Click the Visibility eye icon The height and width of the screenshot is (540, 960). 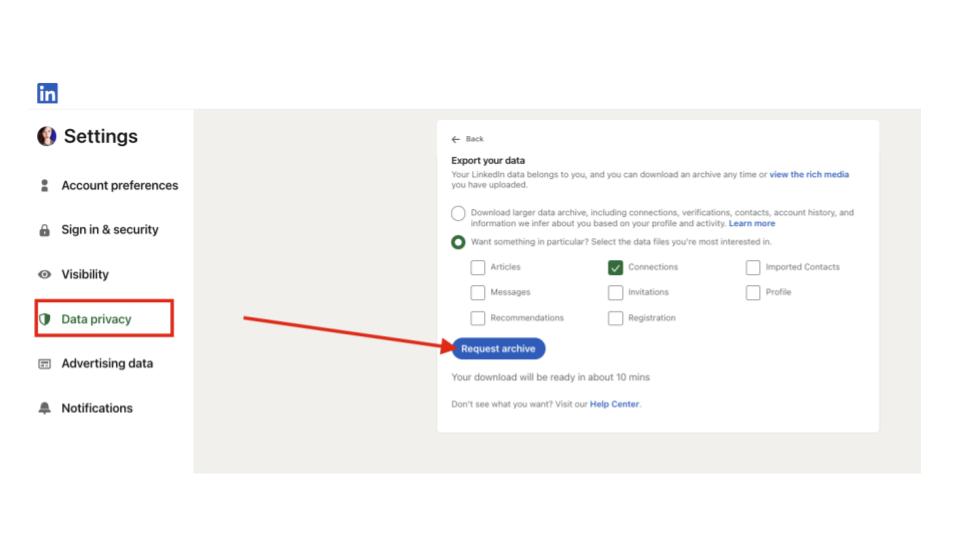coord(44,274)
